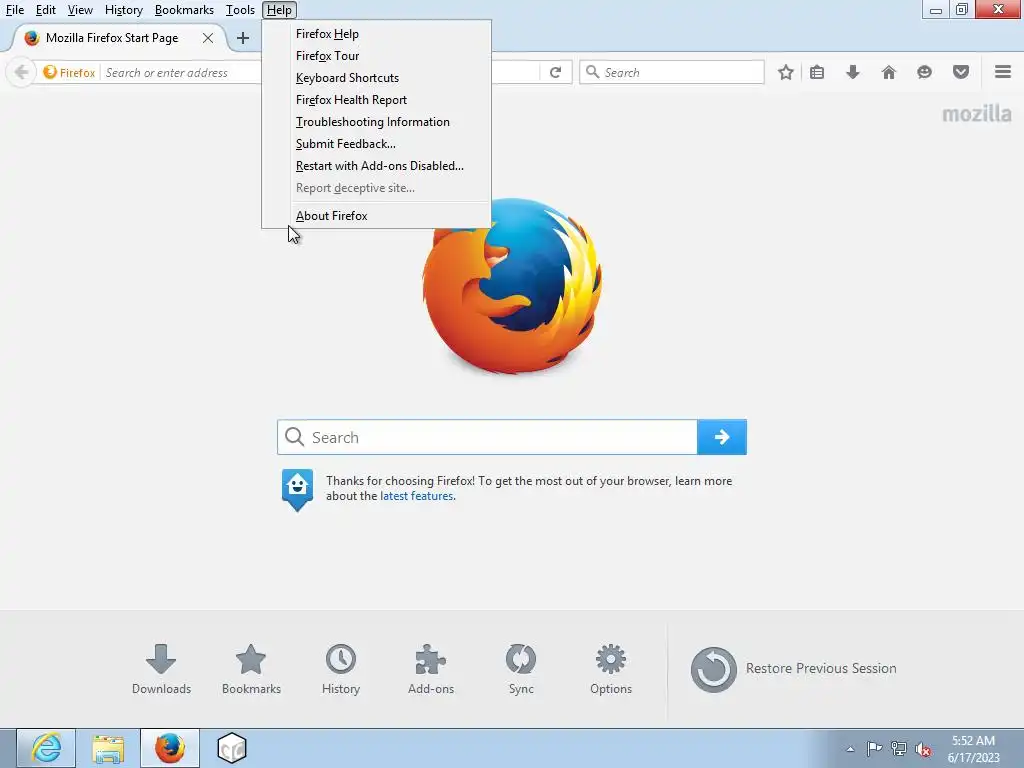Open the File menu
This screenshot has height=768, width=1024.
click(x=14, y=10)
